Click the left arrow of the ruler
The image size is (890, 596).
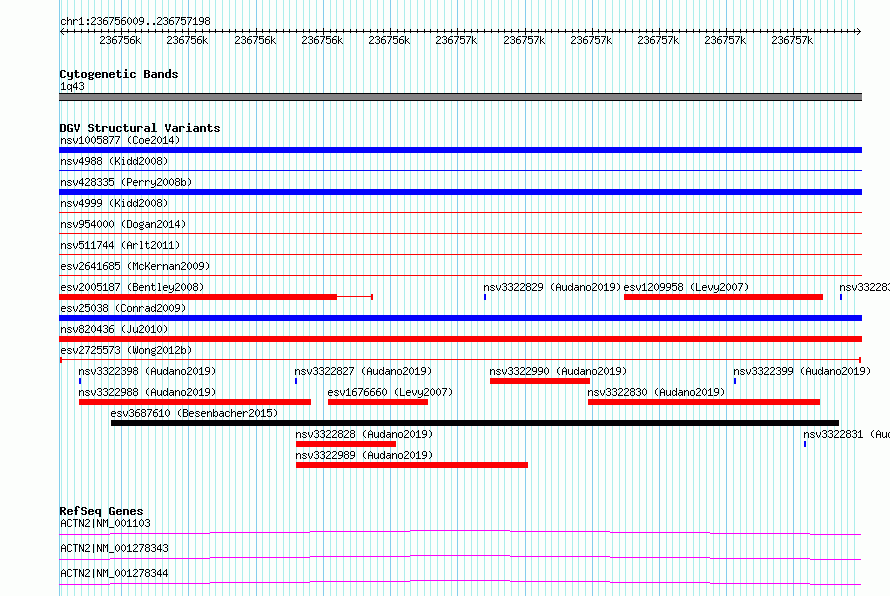pyautogui.click(x=62, y=31)
